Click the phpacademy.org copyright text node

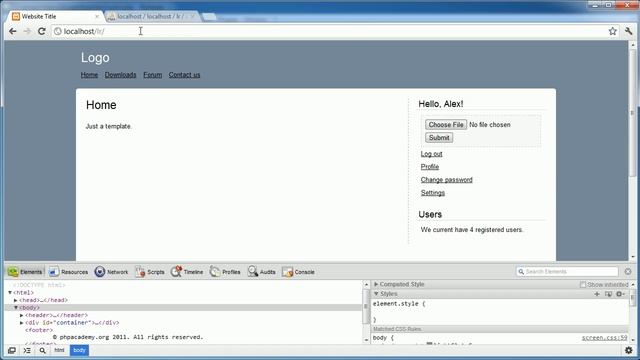point(128,337)
